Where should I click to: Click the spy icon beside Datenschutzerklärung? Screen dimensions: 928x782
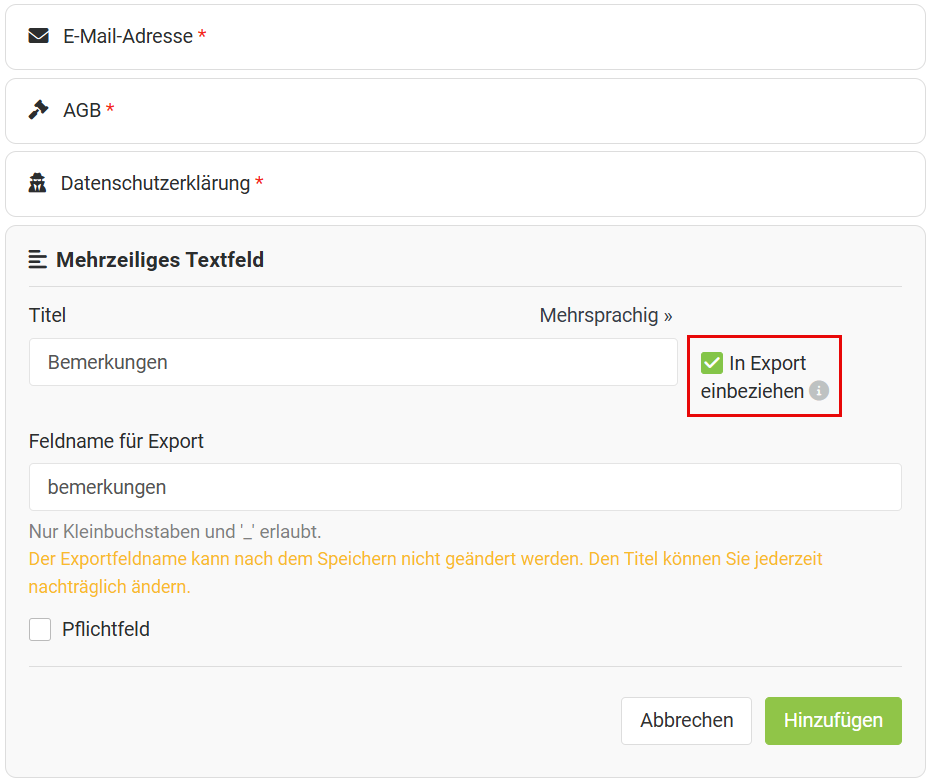click(x=38, y=183)
